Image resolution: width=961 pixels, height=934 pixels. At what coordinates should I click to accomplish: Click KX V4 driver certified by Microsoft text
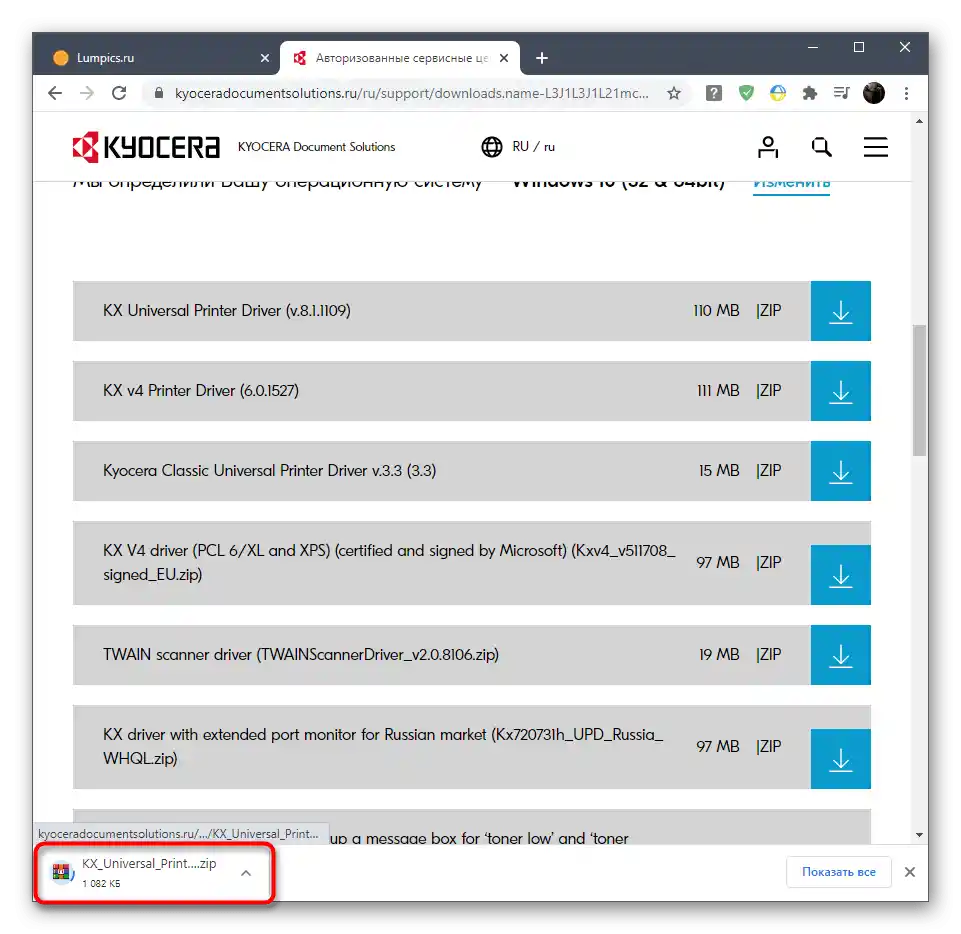pos(389,563)
